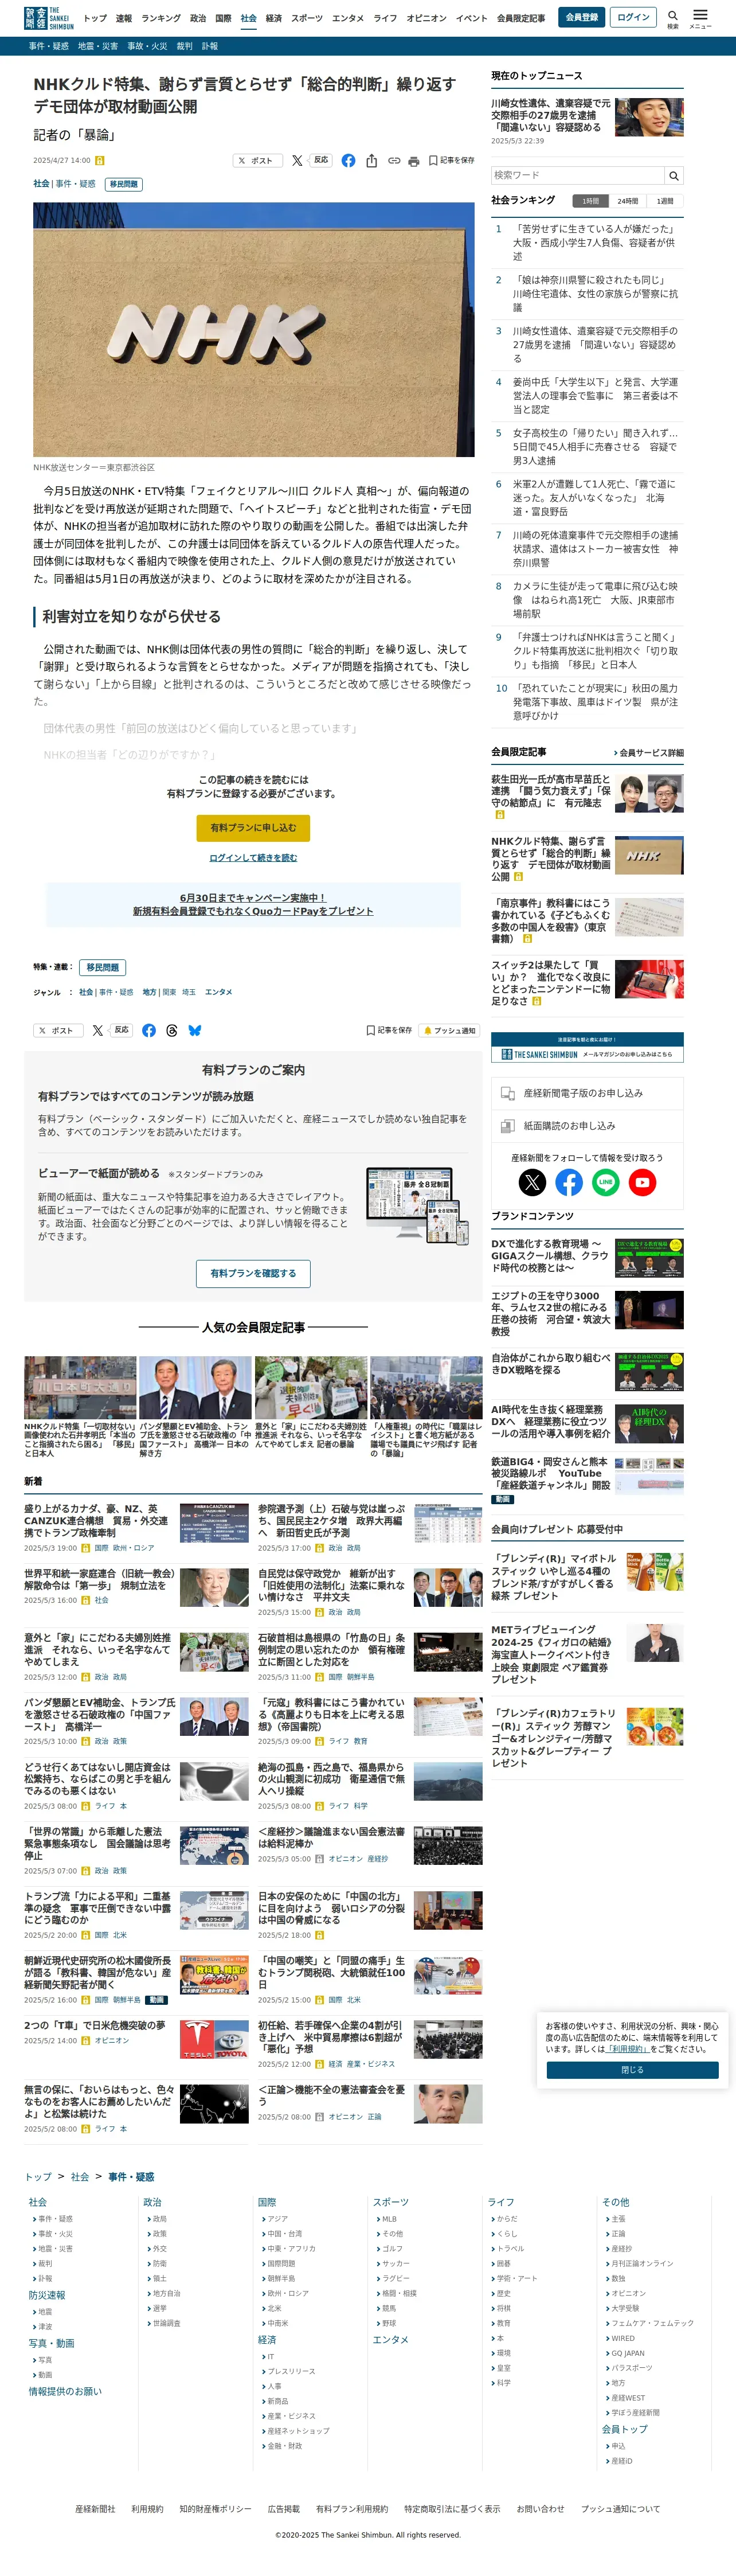Open 移民問題 tag under headline

click(x=124, y=184)
